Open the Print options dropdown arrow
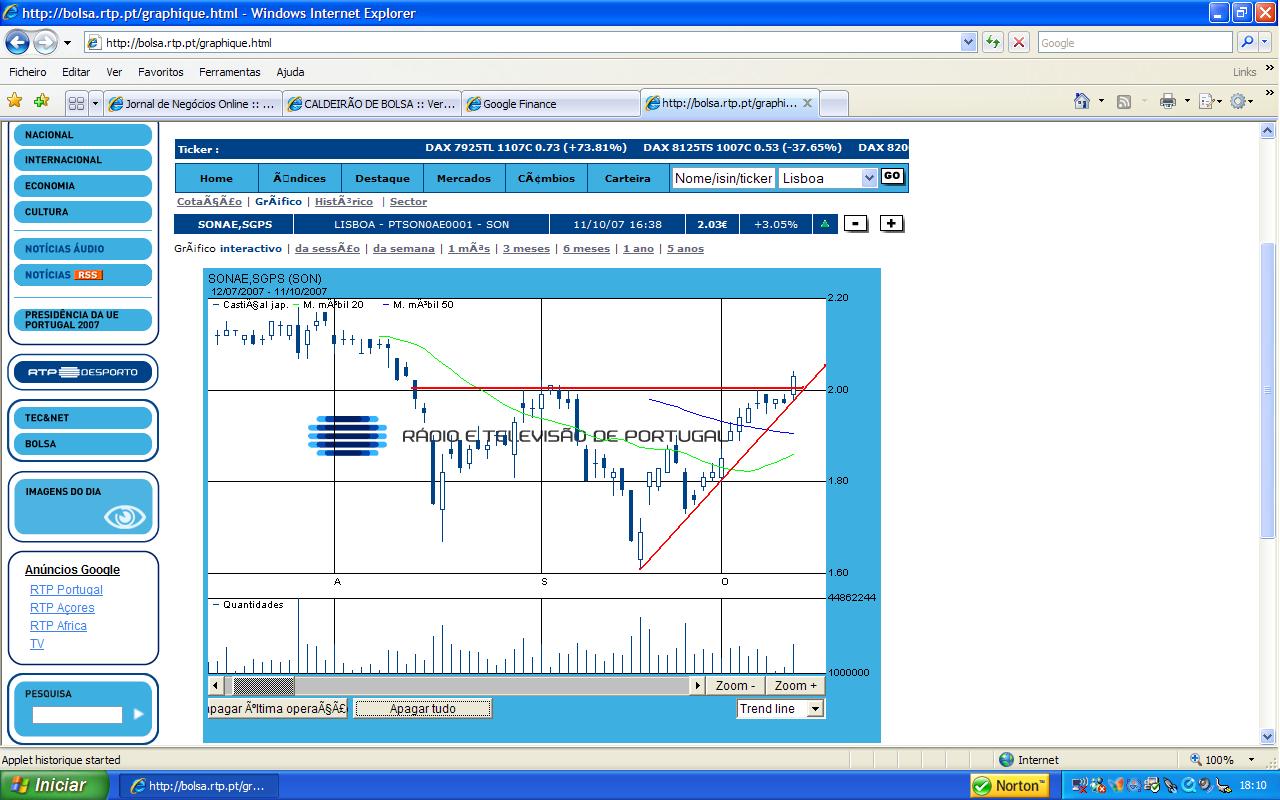 [1186, 101]
